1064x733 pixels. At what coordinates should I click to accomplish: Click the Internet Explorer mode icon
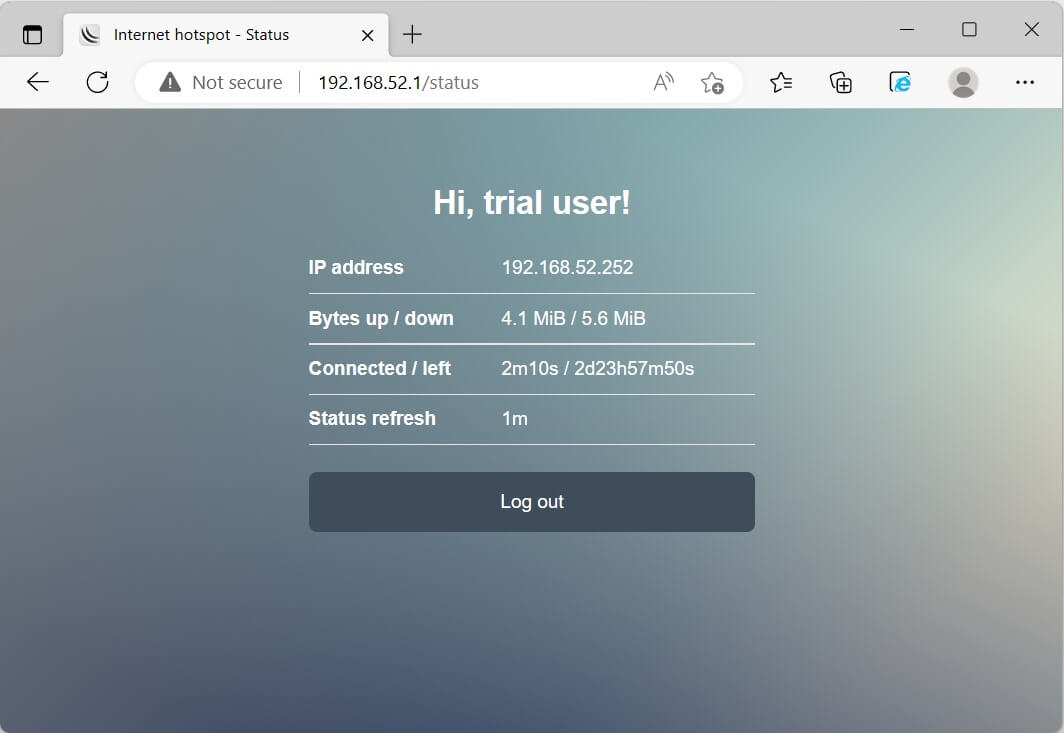tap(901, 83)
